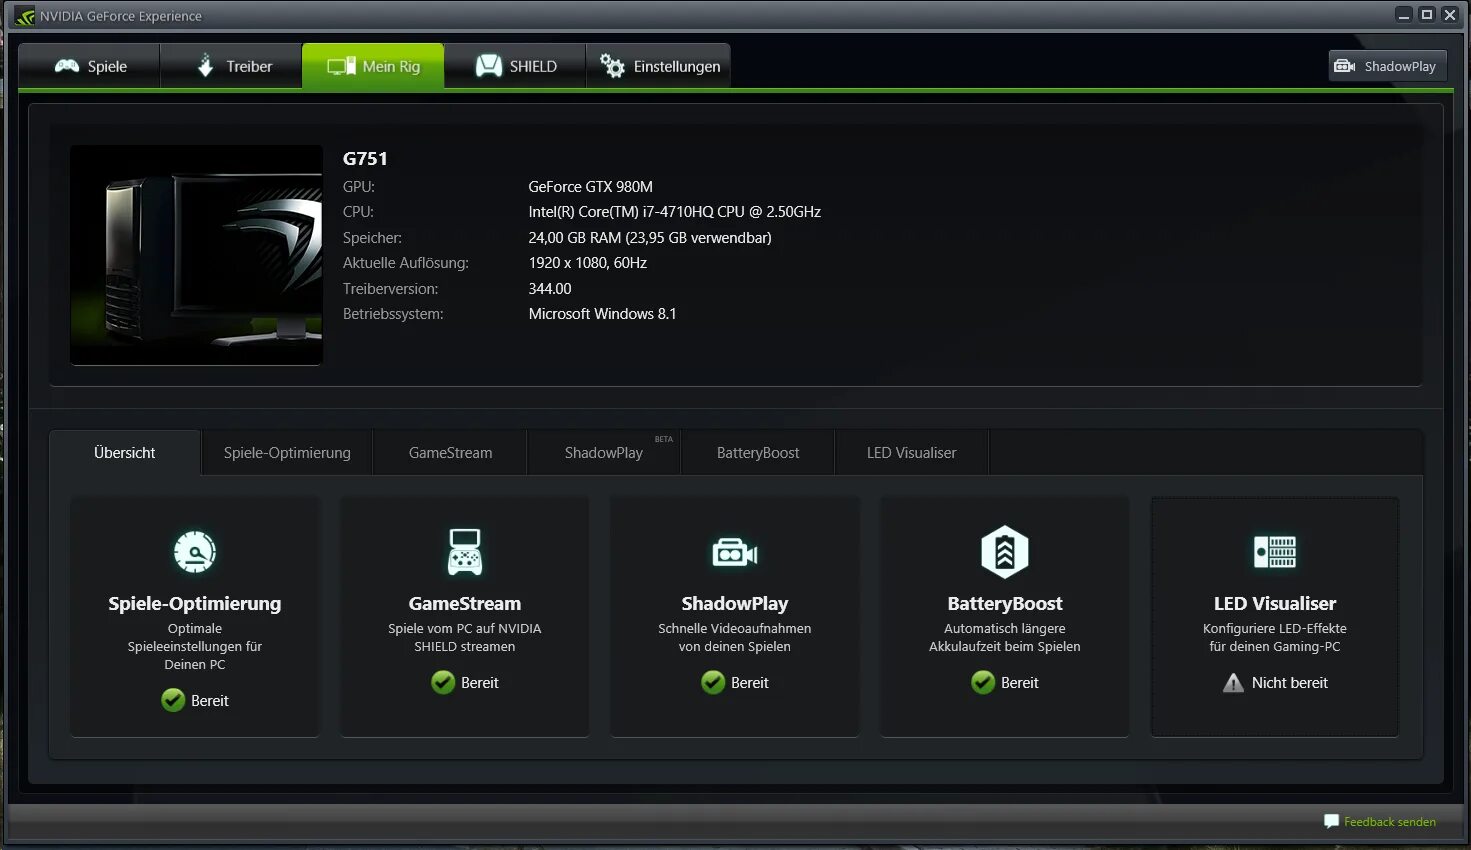Click the SHIELD device icon
1471x850 pixels.
pyautogui.click(x=488, y=66)
